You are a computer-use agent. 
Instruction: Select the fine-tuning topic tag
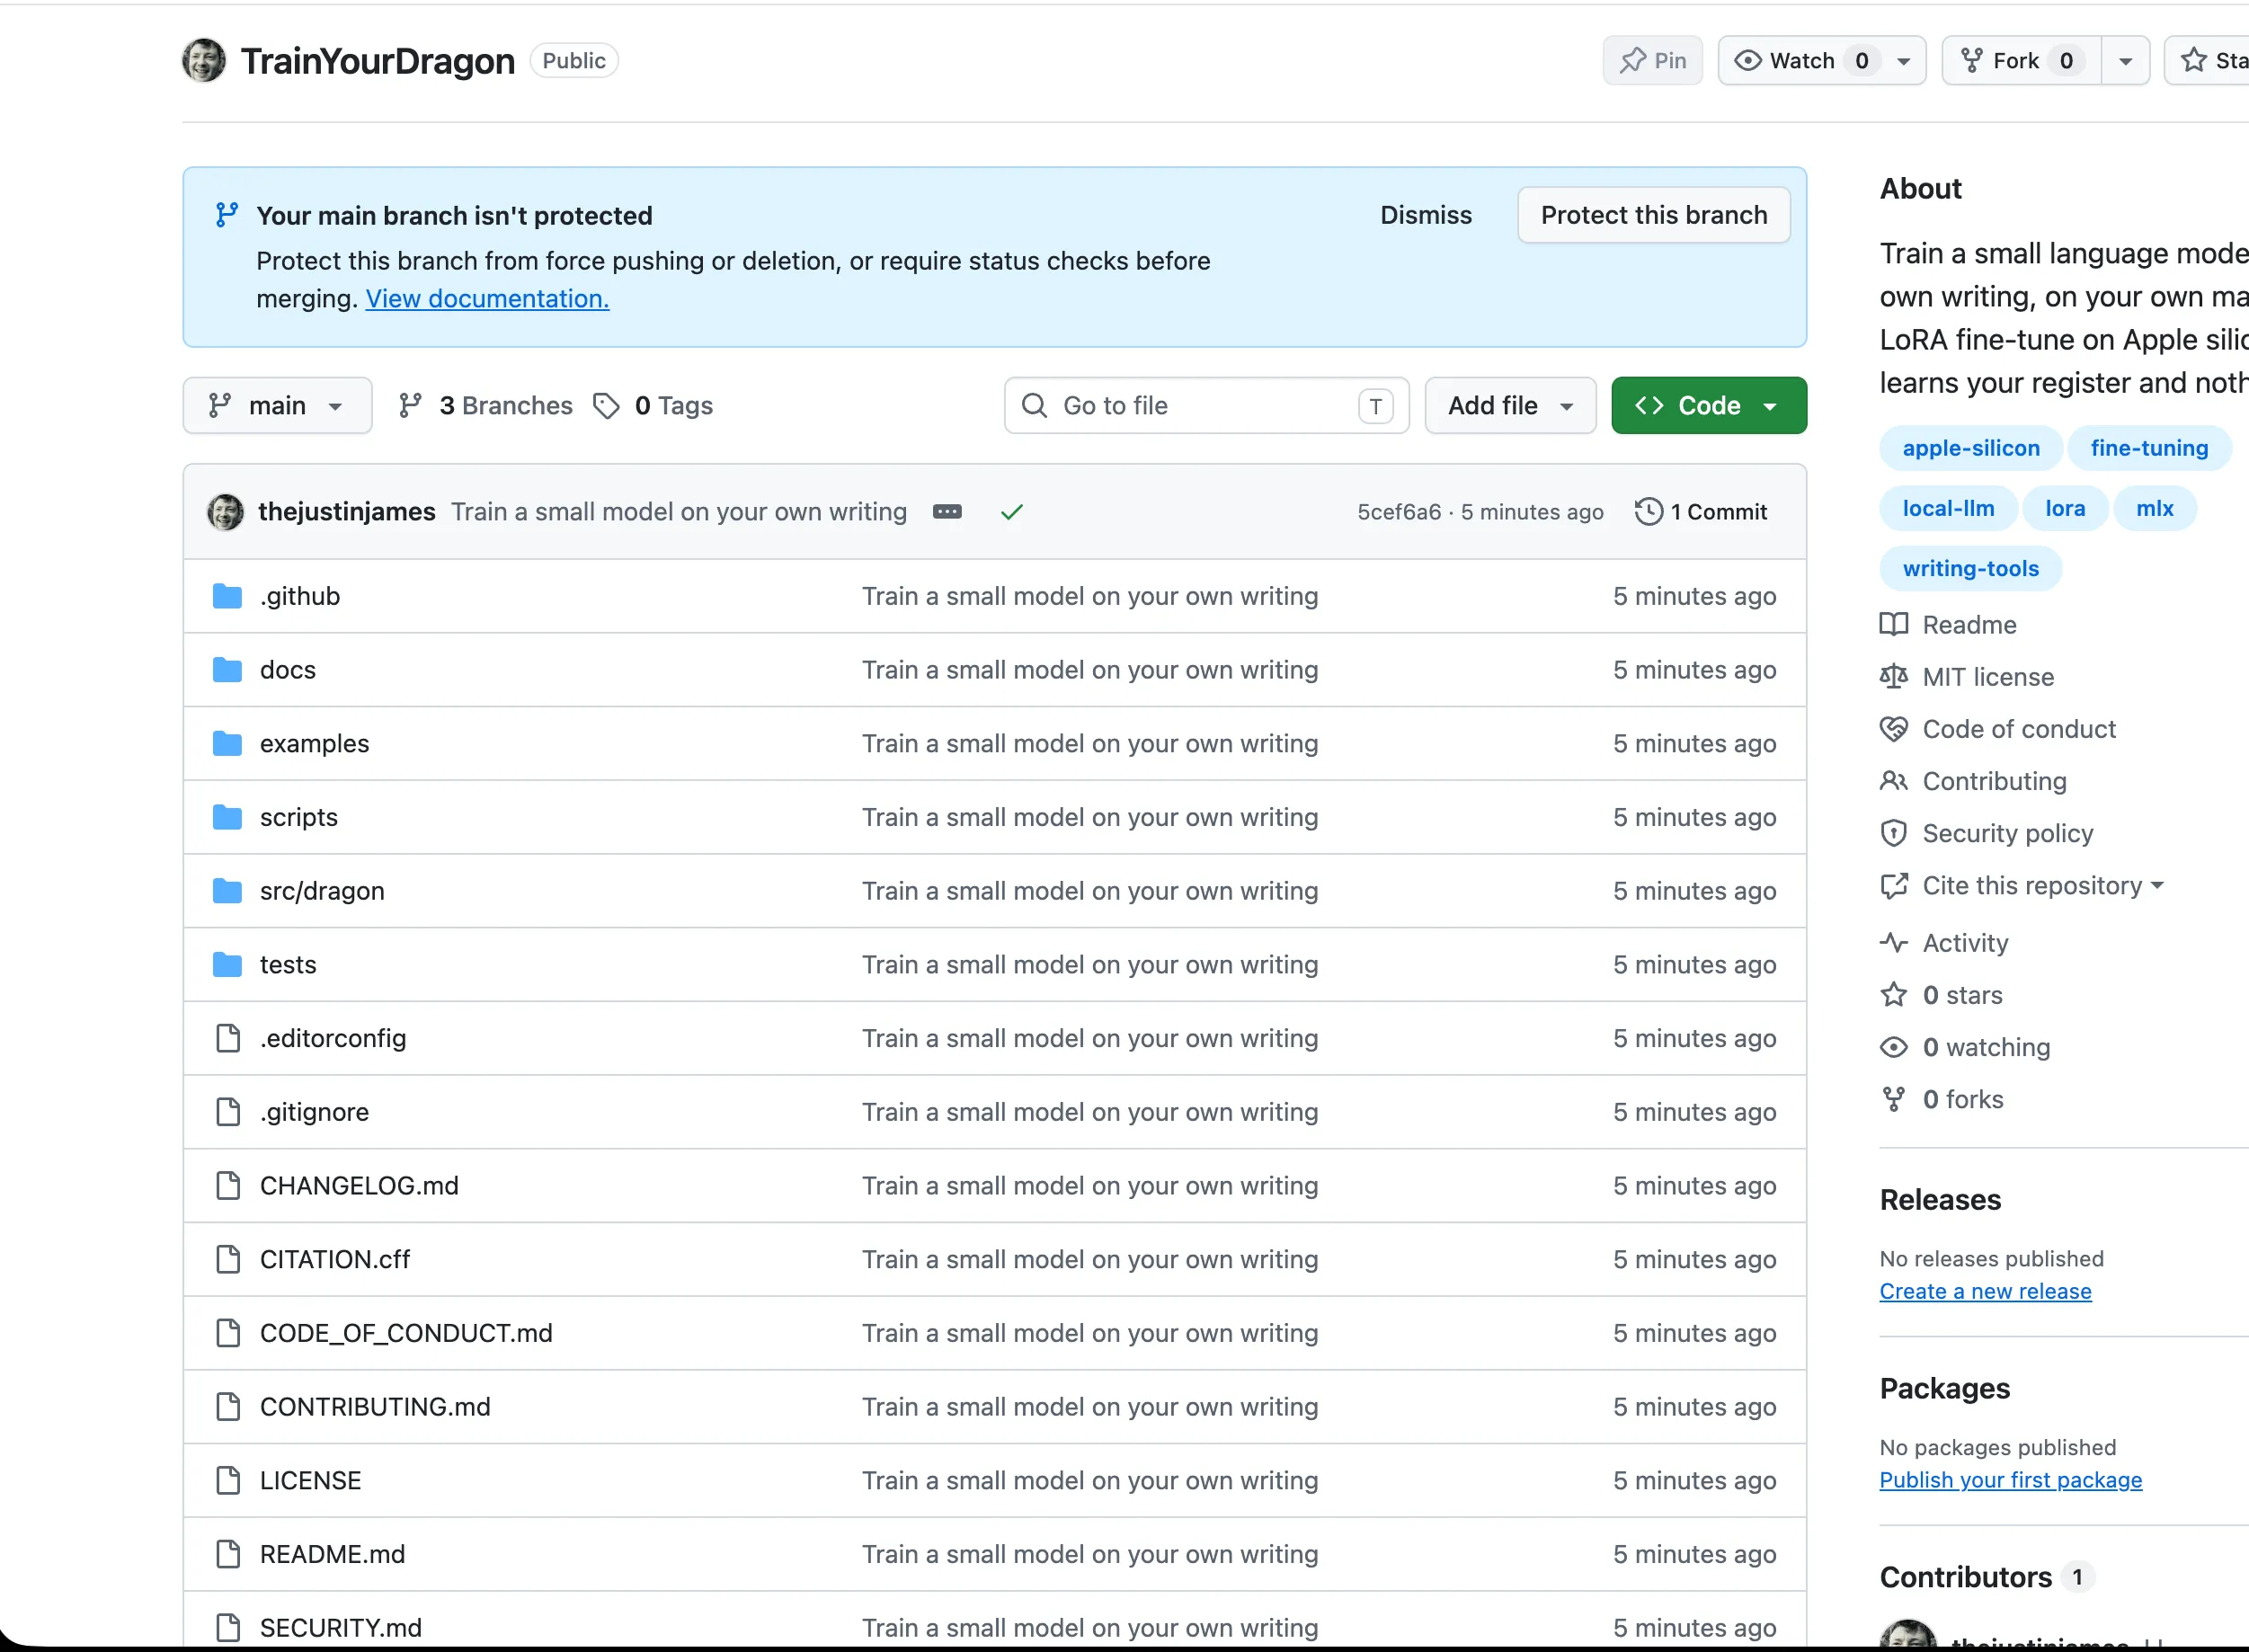tap(2149, 448)
